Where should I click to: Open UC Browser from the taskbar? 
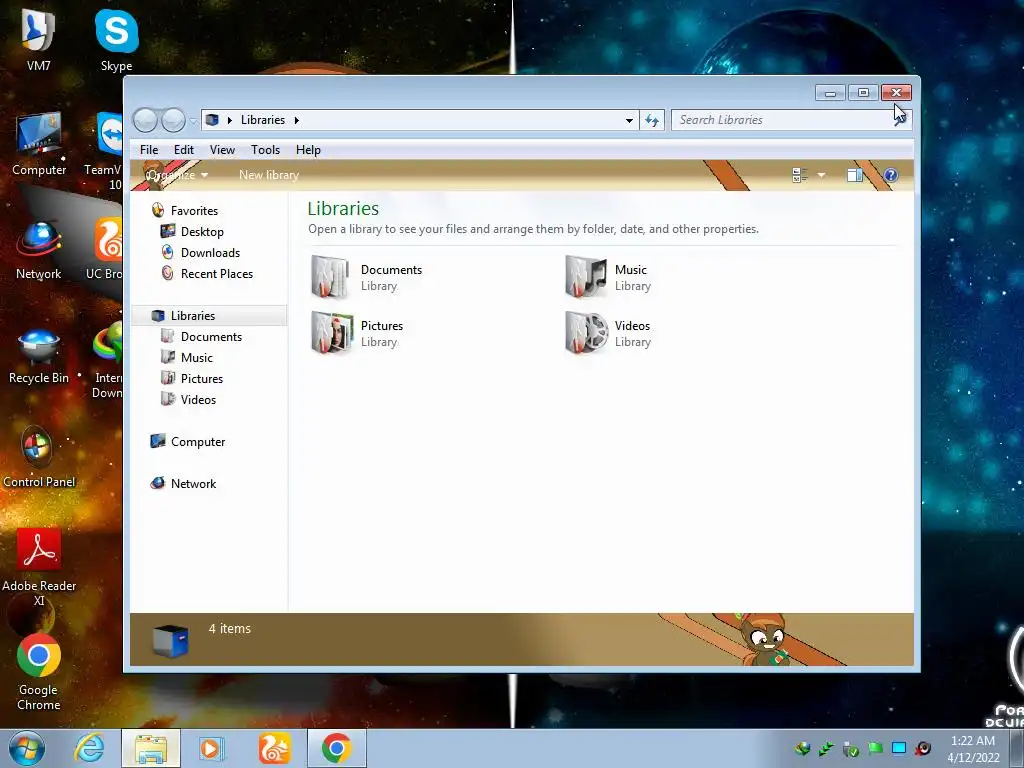(x=274, y=748)
